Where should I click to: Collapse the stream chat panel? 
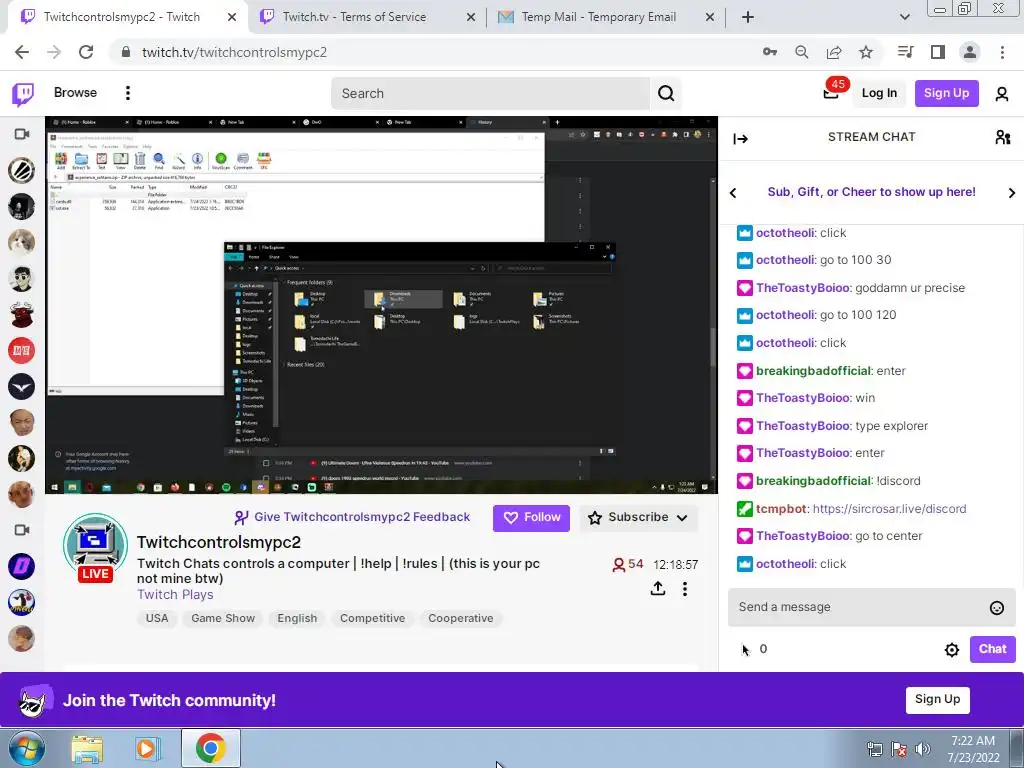tap(741, 138)
